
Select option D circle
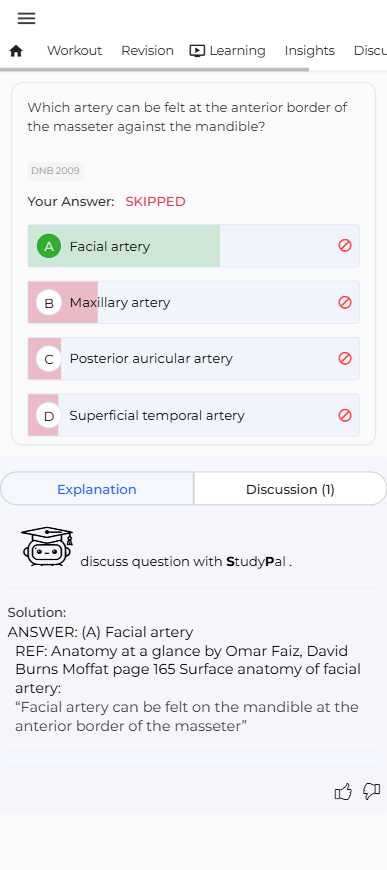[x=49, y=416]
